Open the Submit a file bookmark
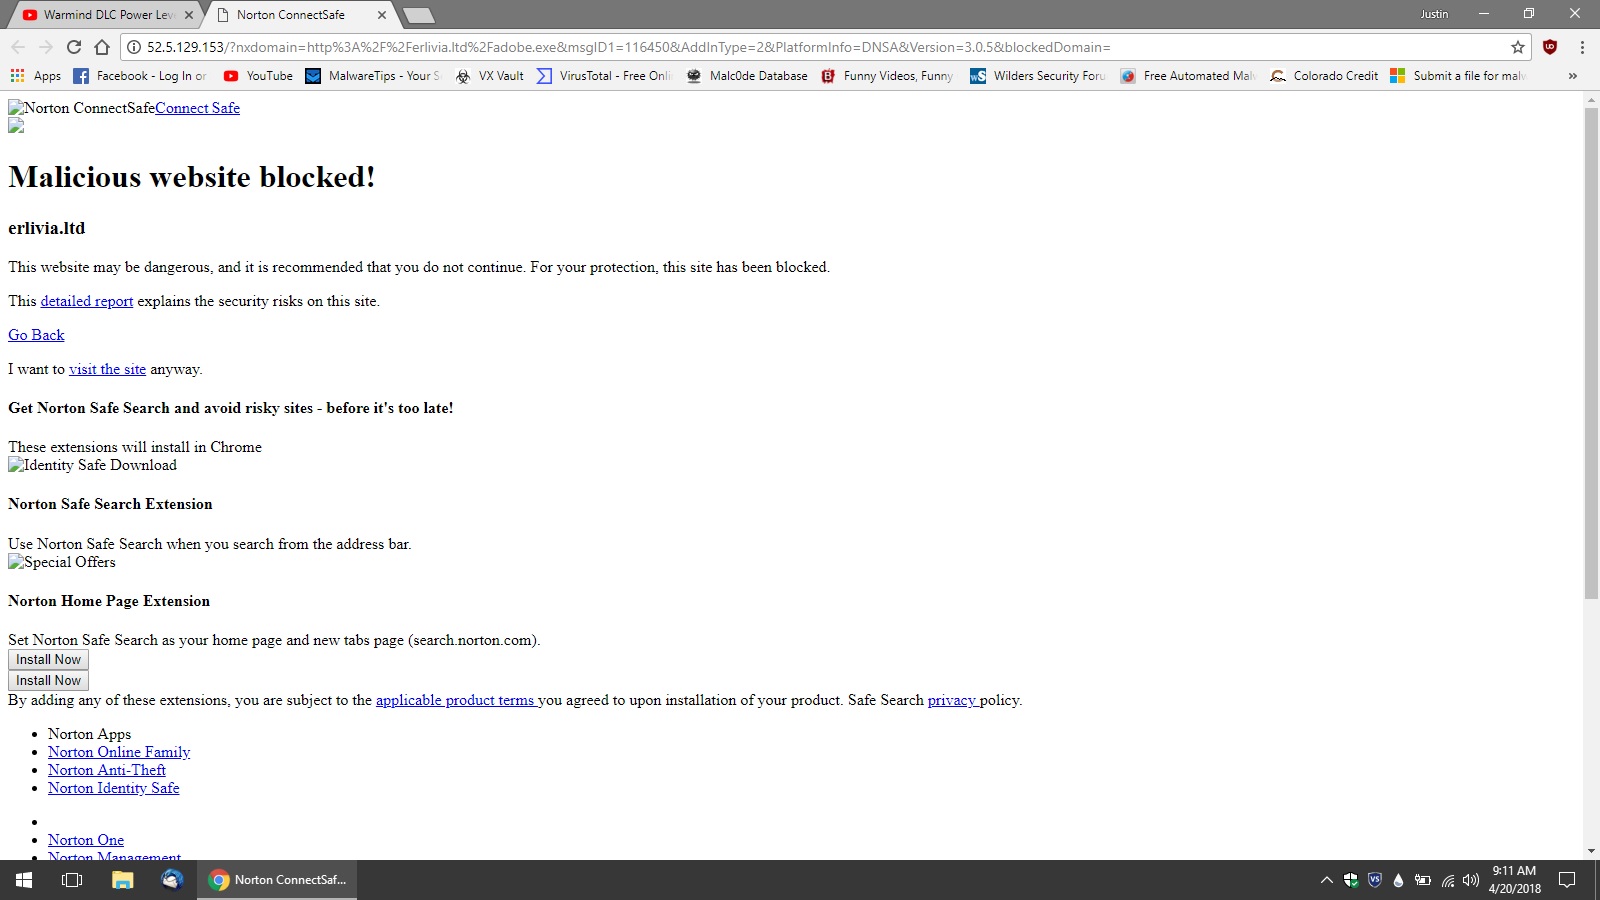 click(1458, 76)
